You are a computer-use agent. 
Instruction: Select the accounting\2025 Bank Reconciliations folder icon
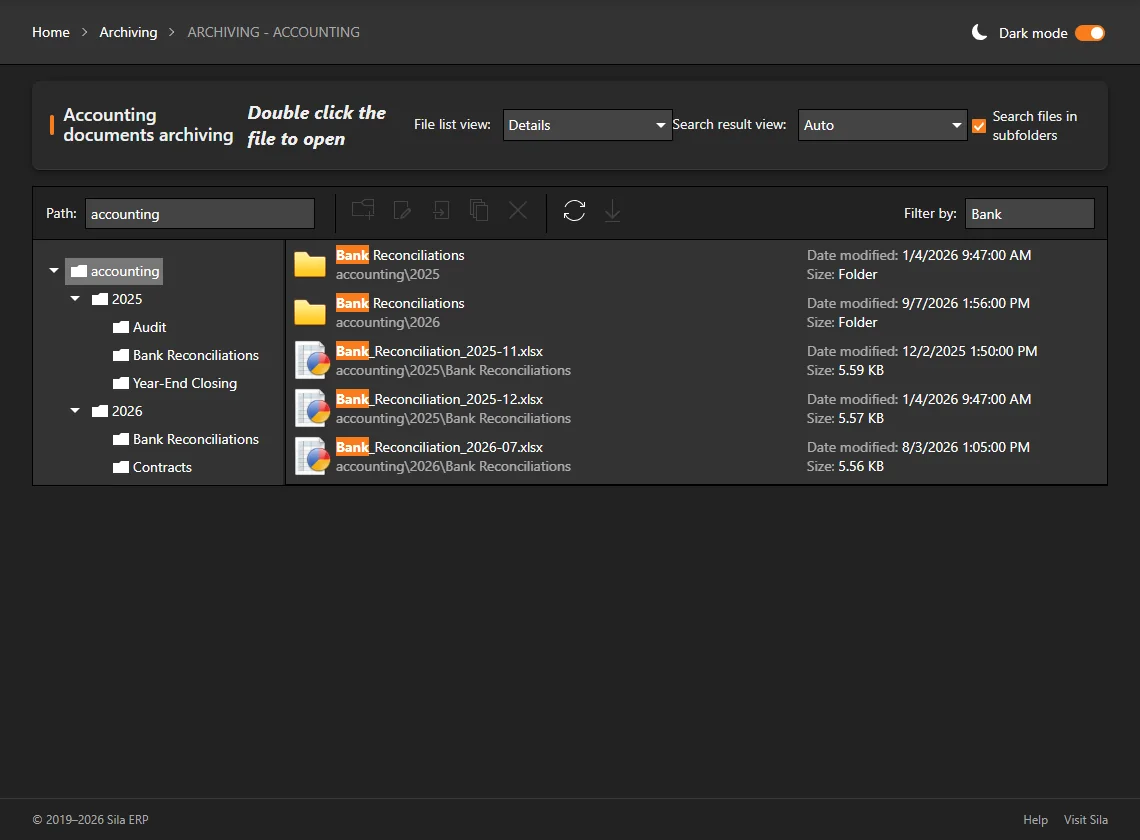[310, 264]
